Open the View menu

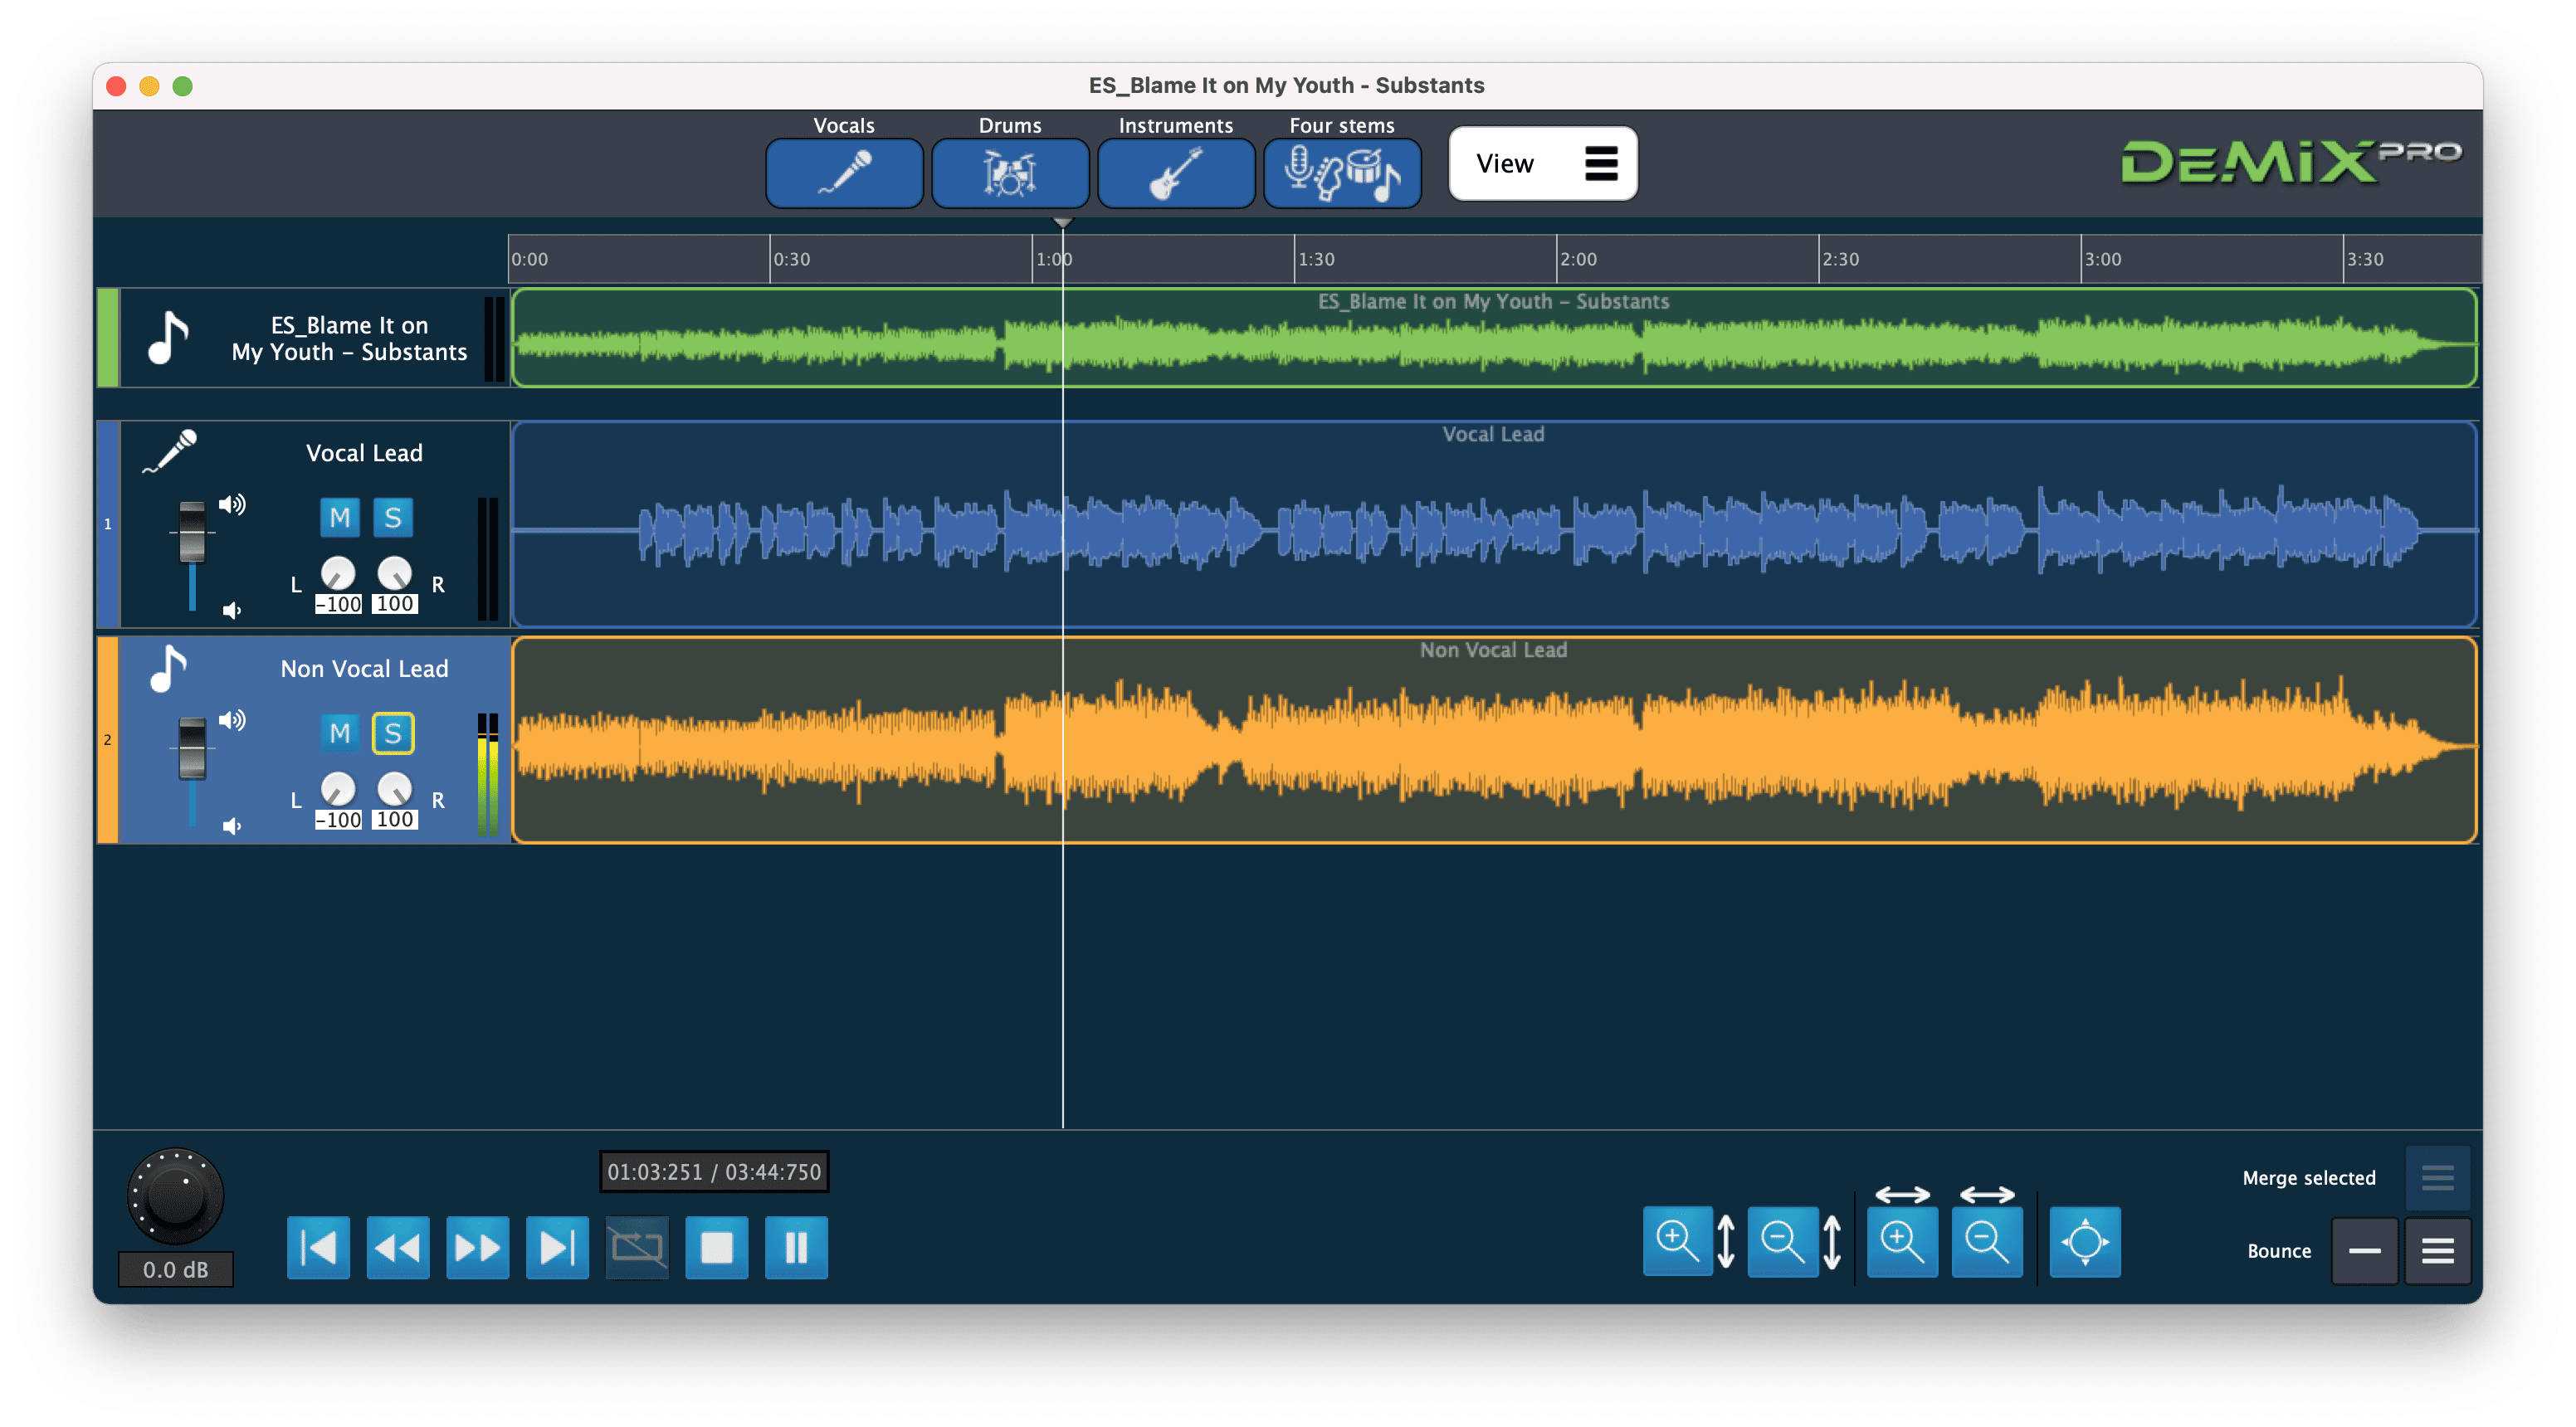click(x=1543, y=163)
